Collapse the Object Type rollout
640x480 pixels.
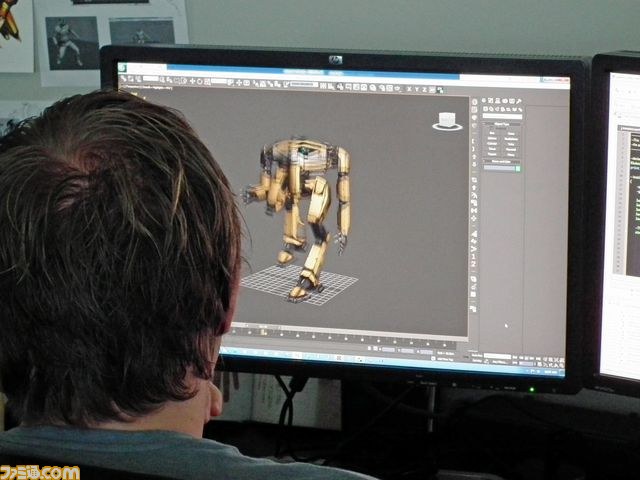point(501,124)
